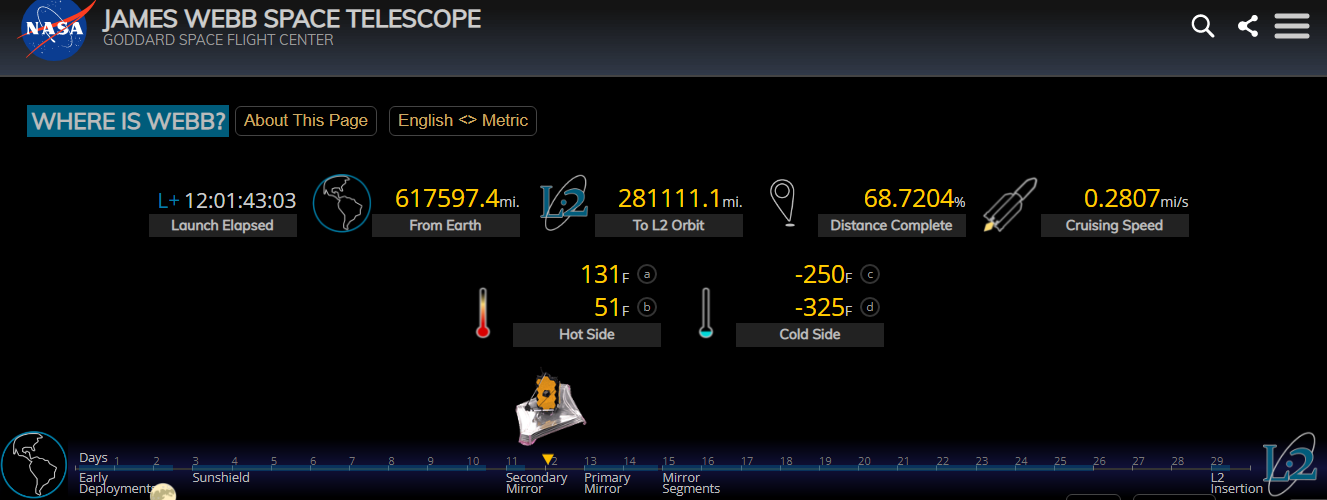Click the yellow current-position marker on timeline

(547, 459)
